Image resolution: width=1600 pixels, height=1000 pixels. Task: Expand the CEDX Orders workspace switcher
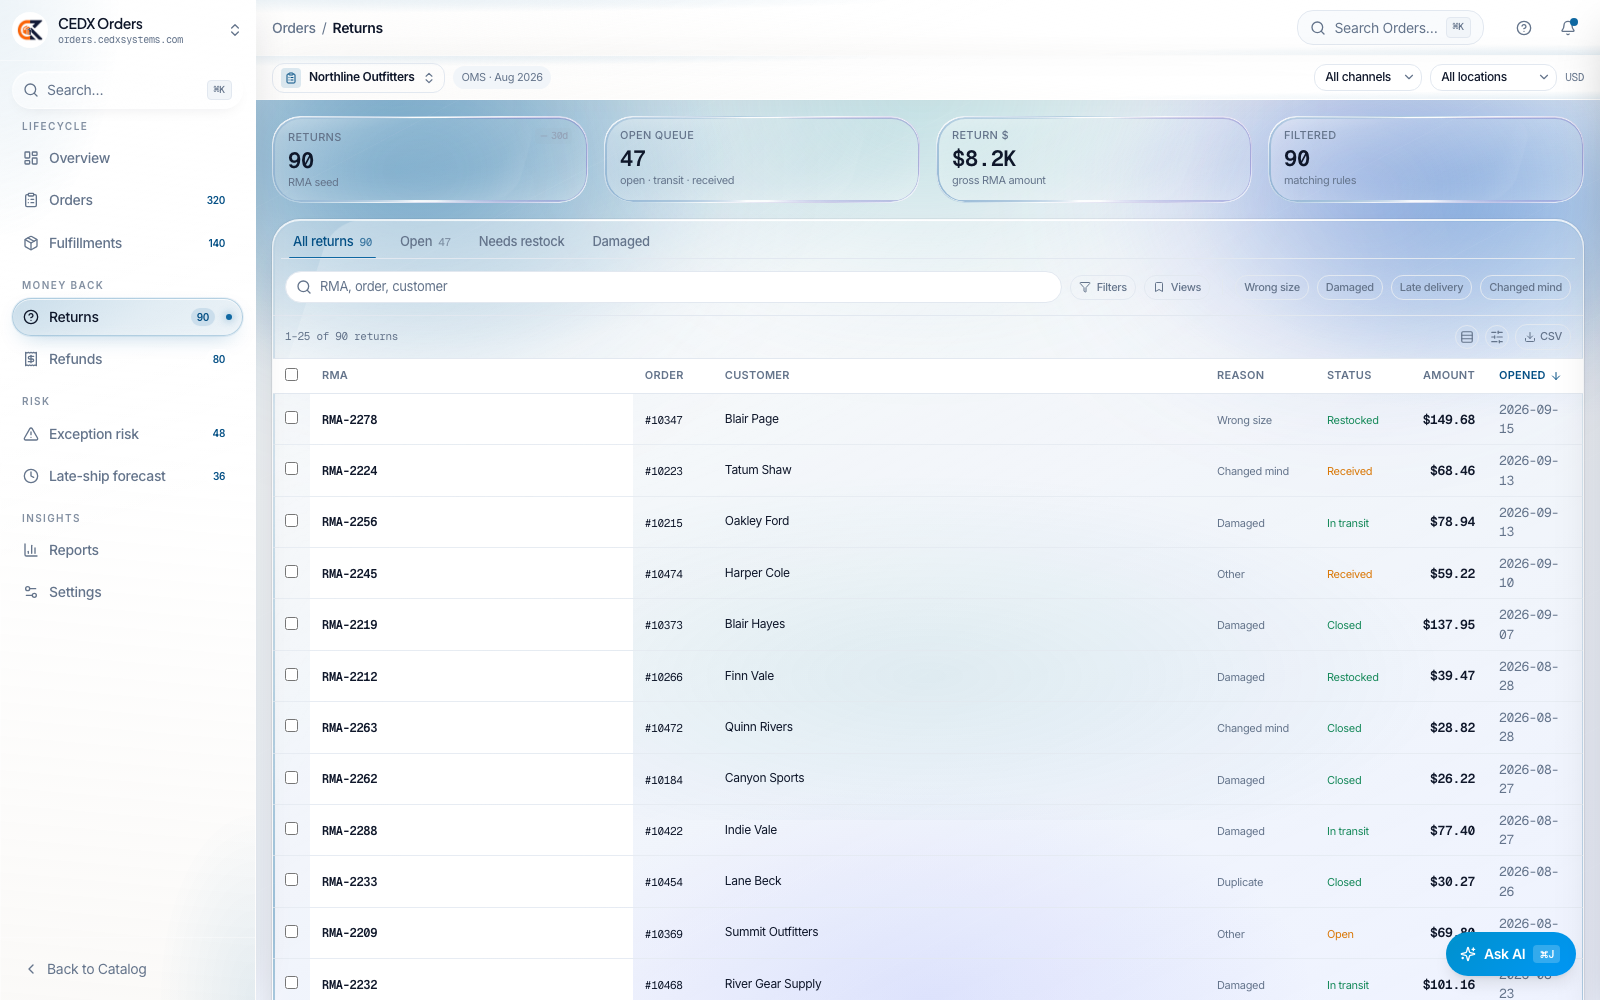tap(235, 30)
